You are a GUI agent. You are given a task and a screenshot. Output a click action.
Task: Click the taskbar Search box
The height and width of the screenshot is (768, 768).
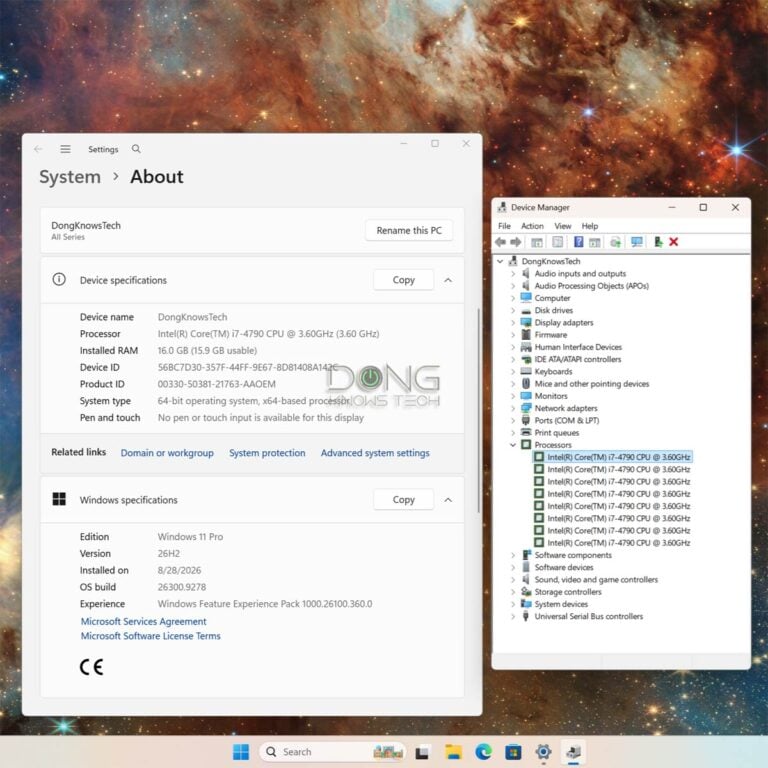[332, 752]
